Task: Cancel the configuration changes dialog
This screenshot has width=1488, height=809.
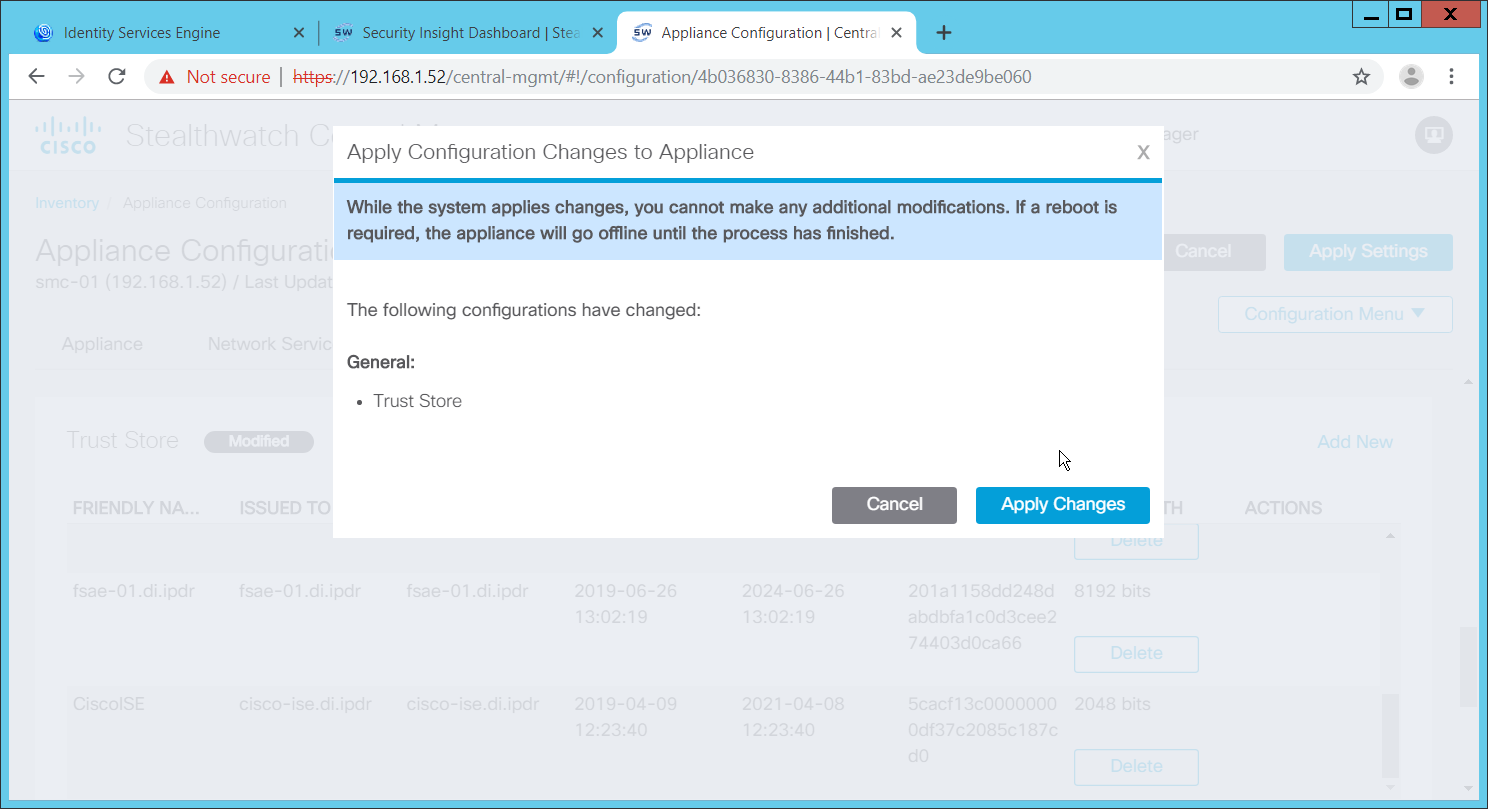Action: [x=894, y=505]
